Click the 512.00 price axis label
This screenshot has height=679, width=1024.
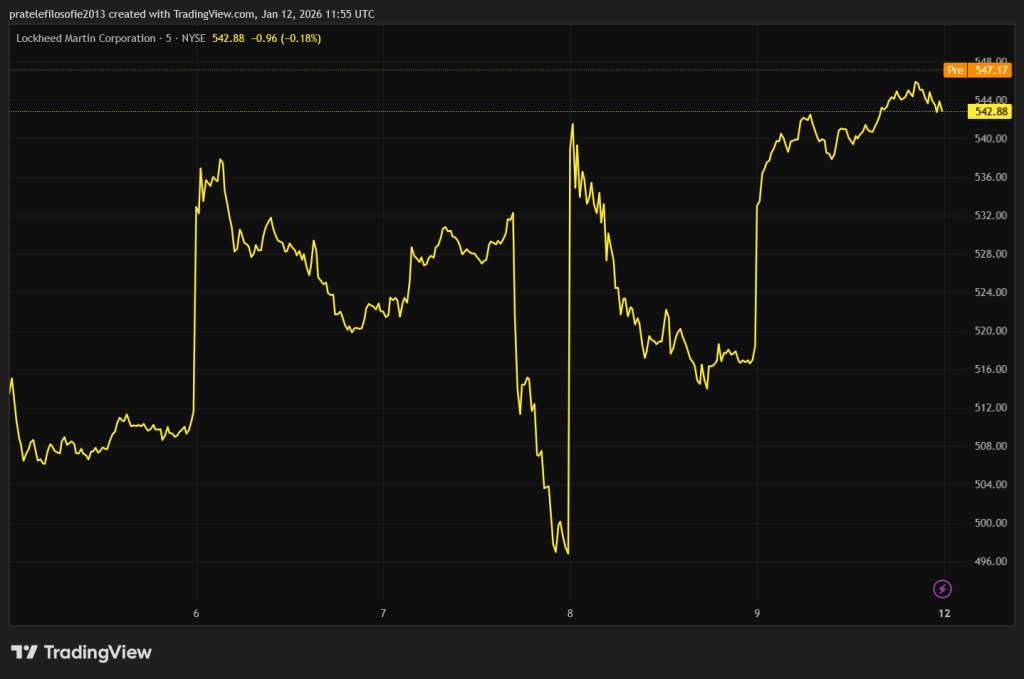coord(990,408)
